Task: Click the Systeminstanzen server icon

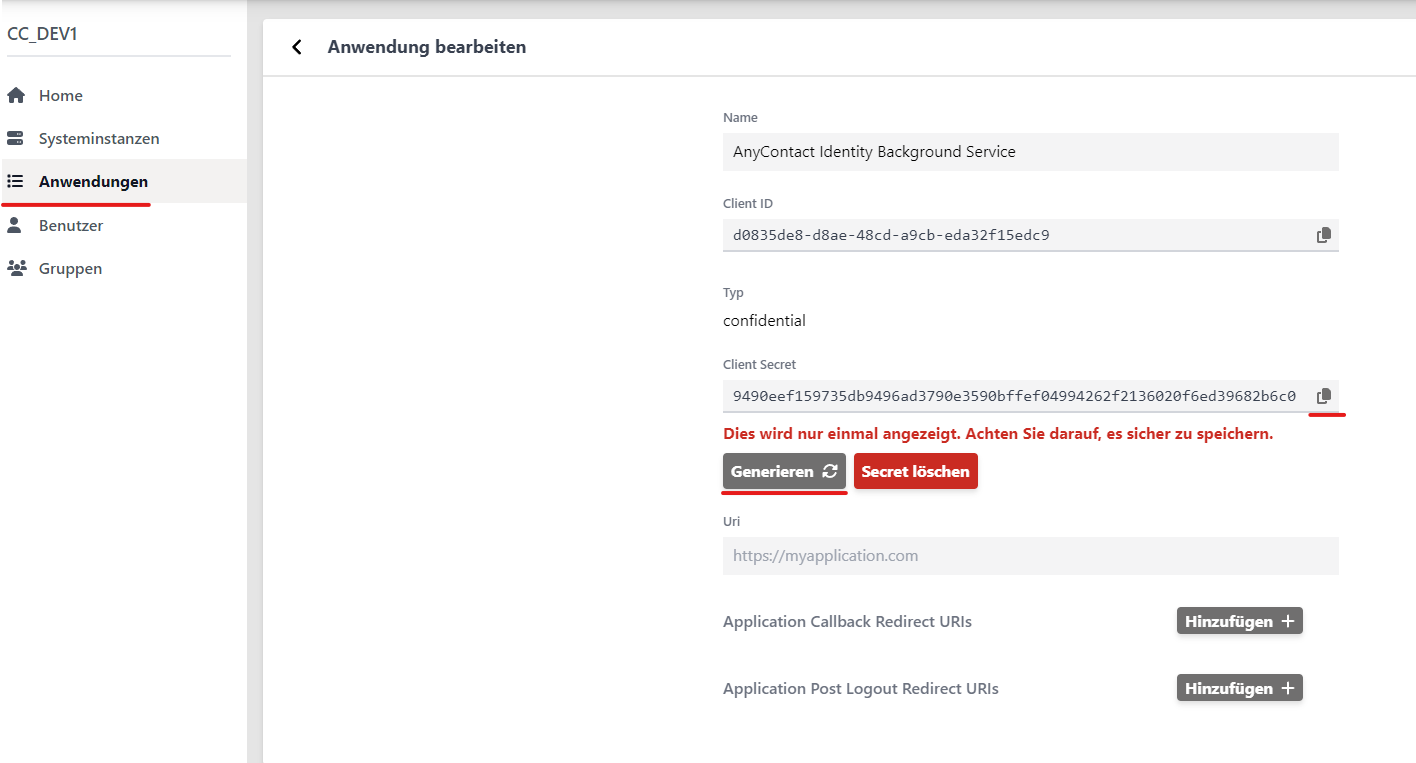Action: pyautogui.click(x=16, y=139)
